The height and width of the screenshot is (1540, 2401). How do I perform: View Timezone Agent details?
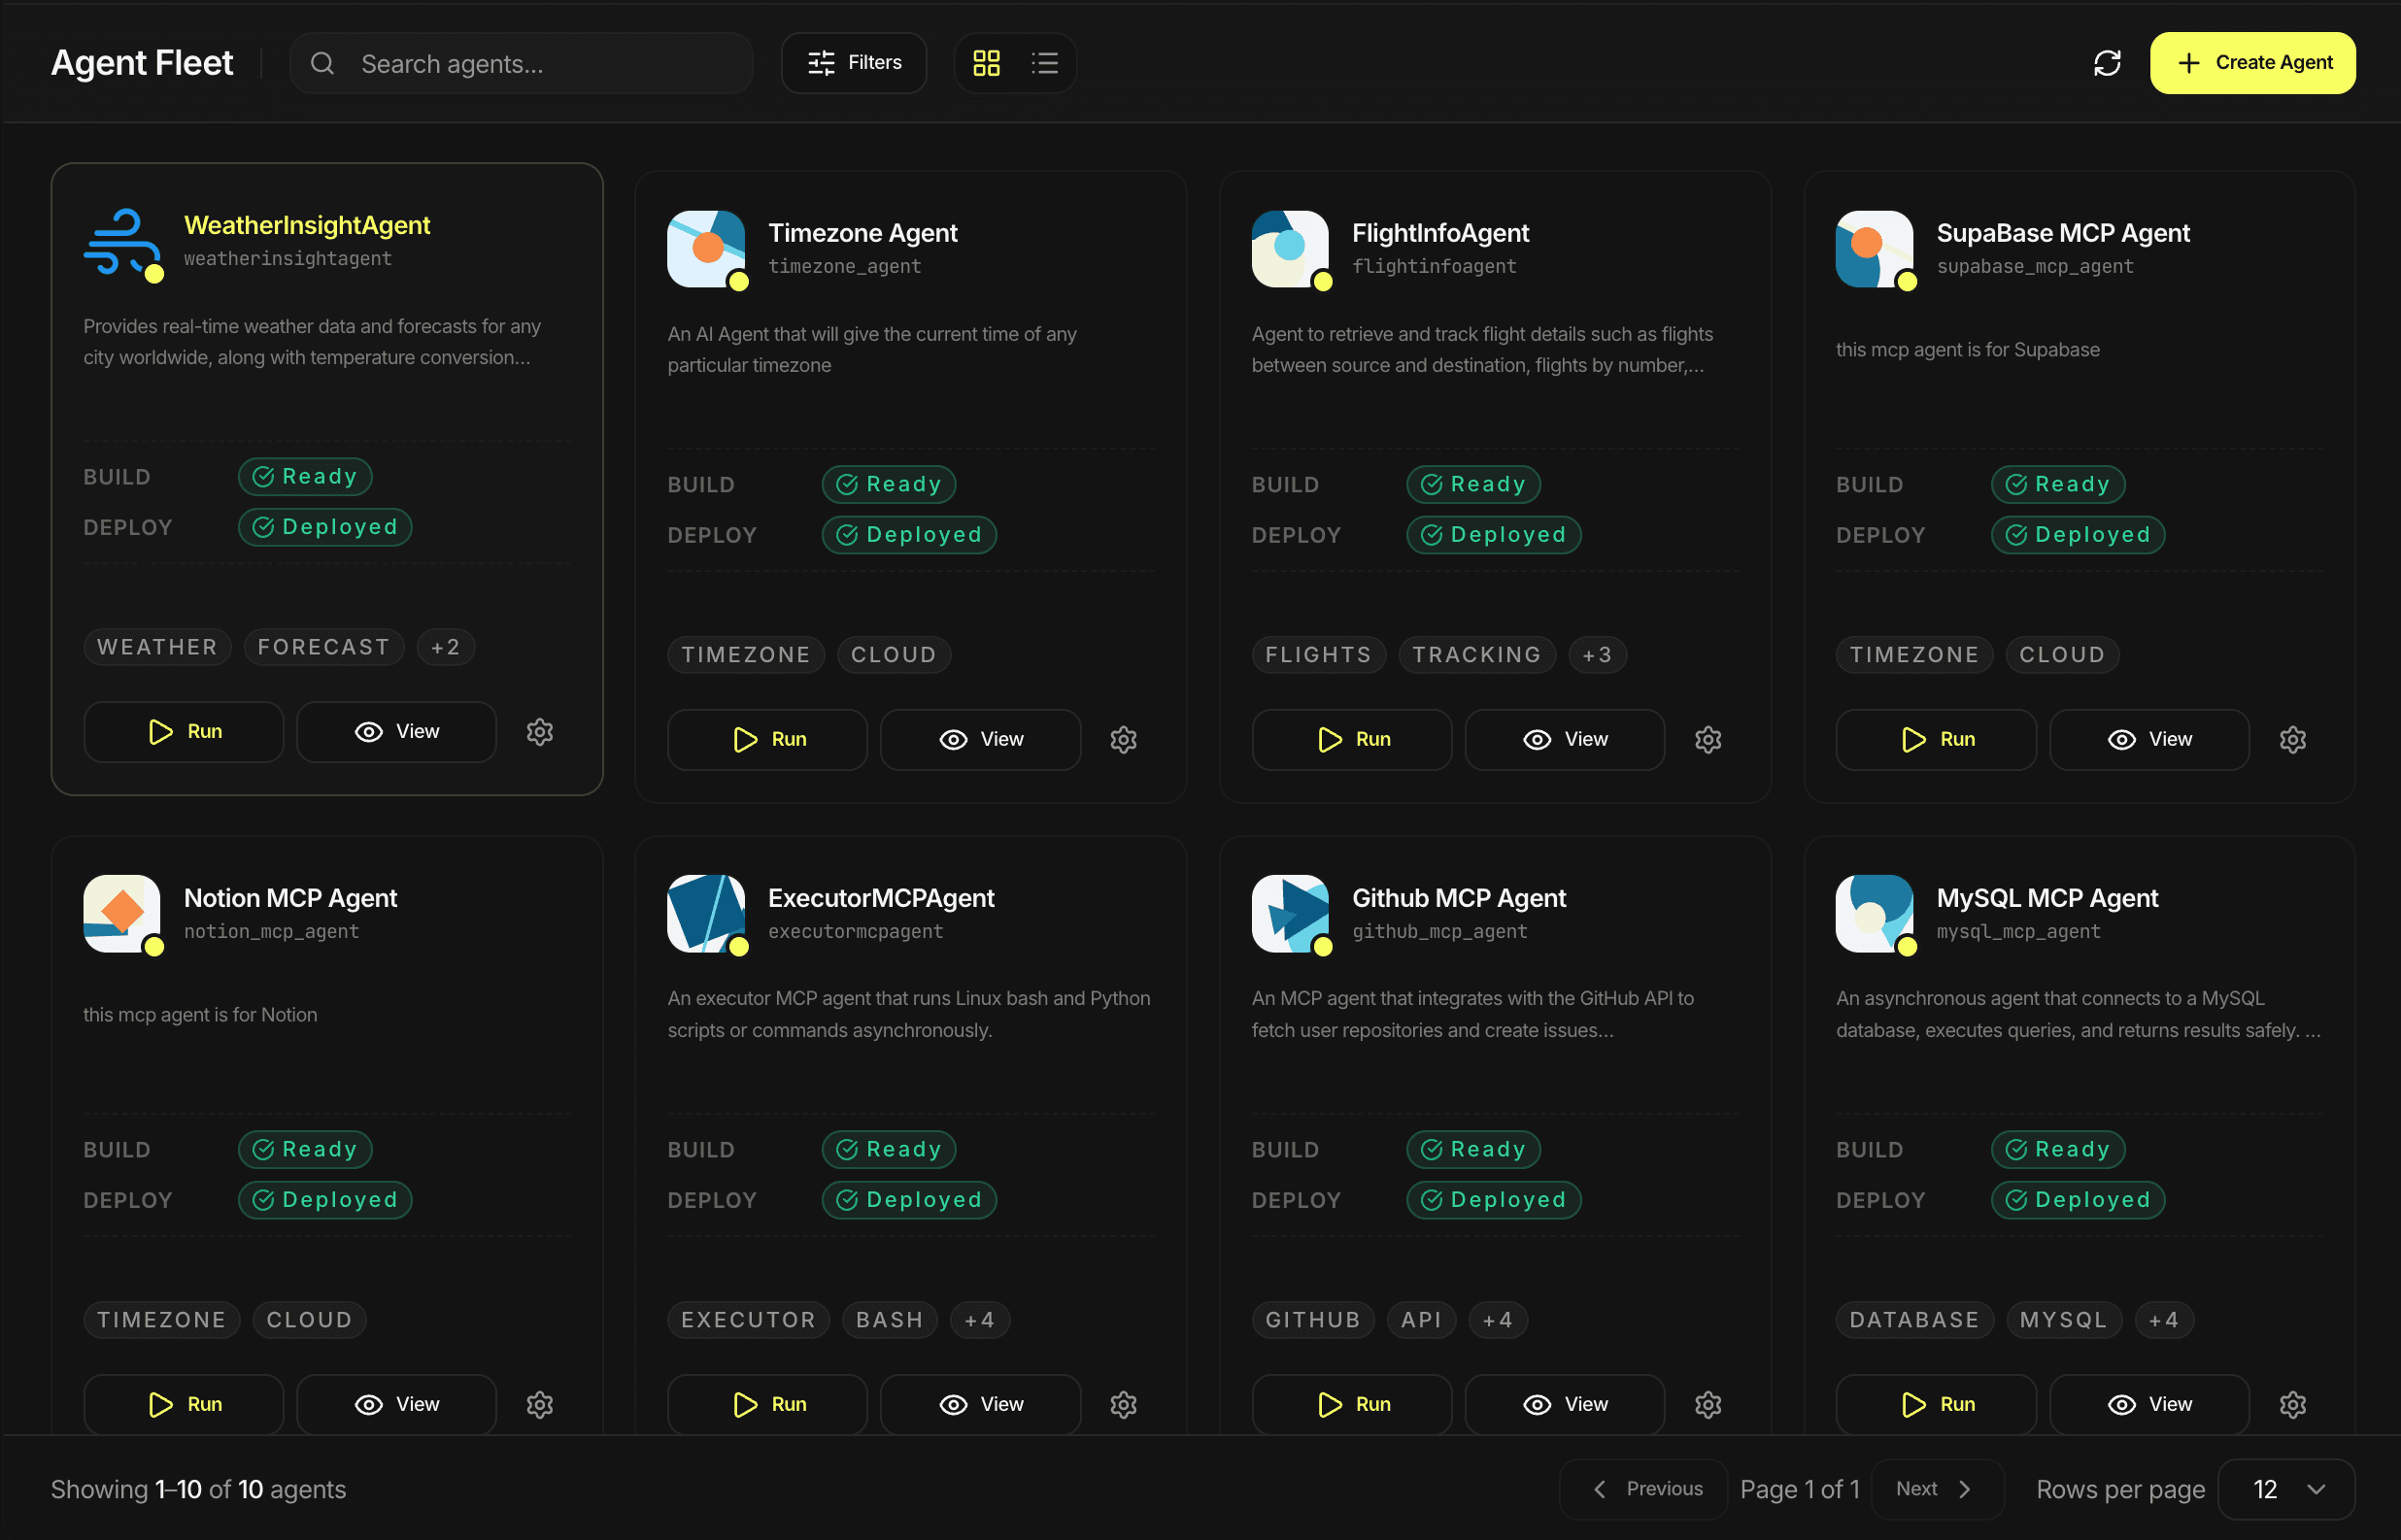[x=981, y=740]
